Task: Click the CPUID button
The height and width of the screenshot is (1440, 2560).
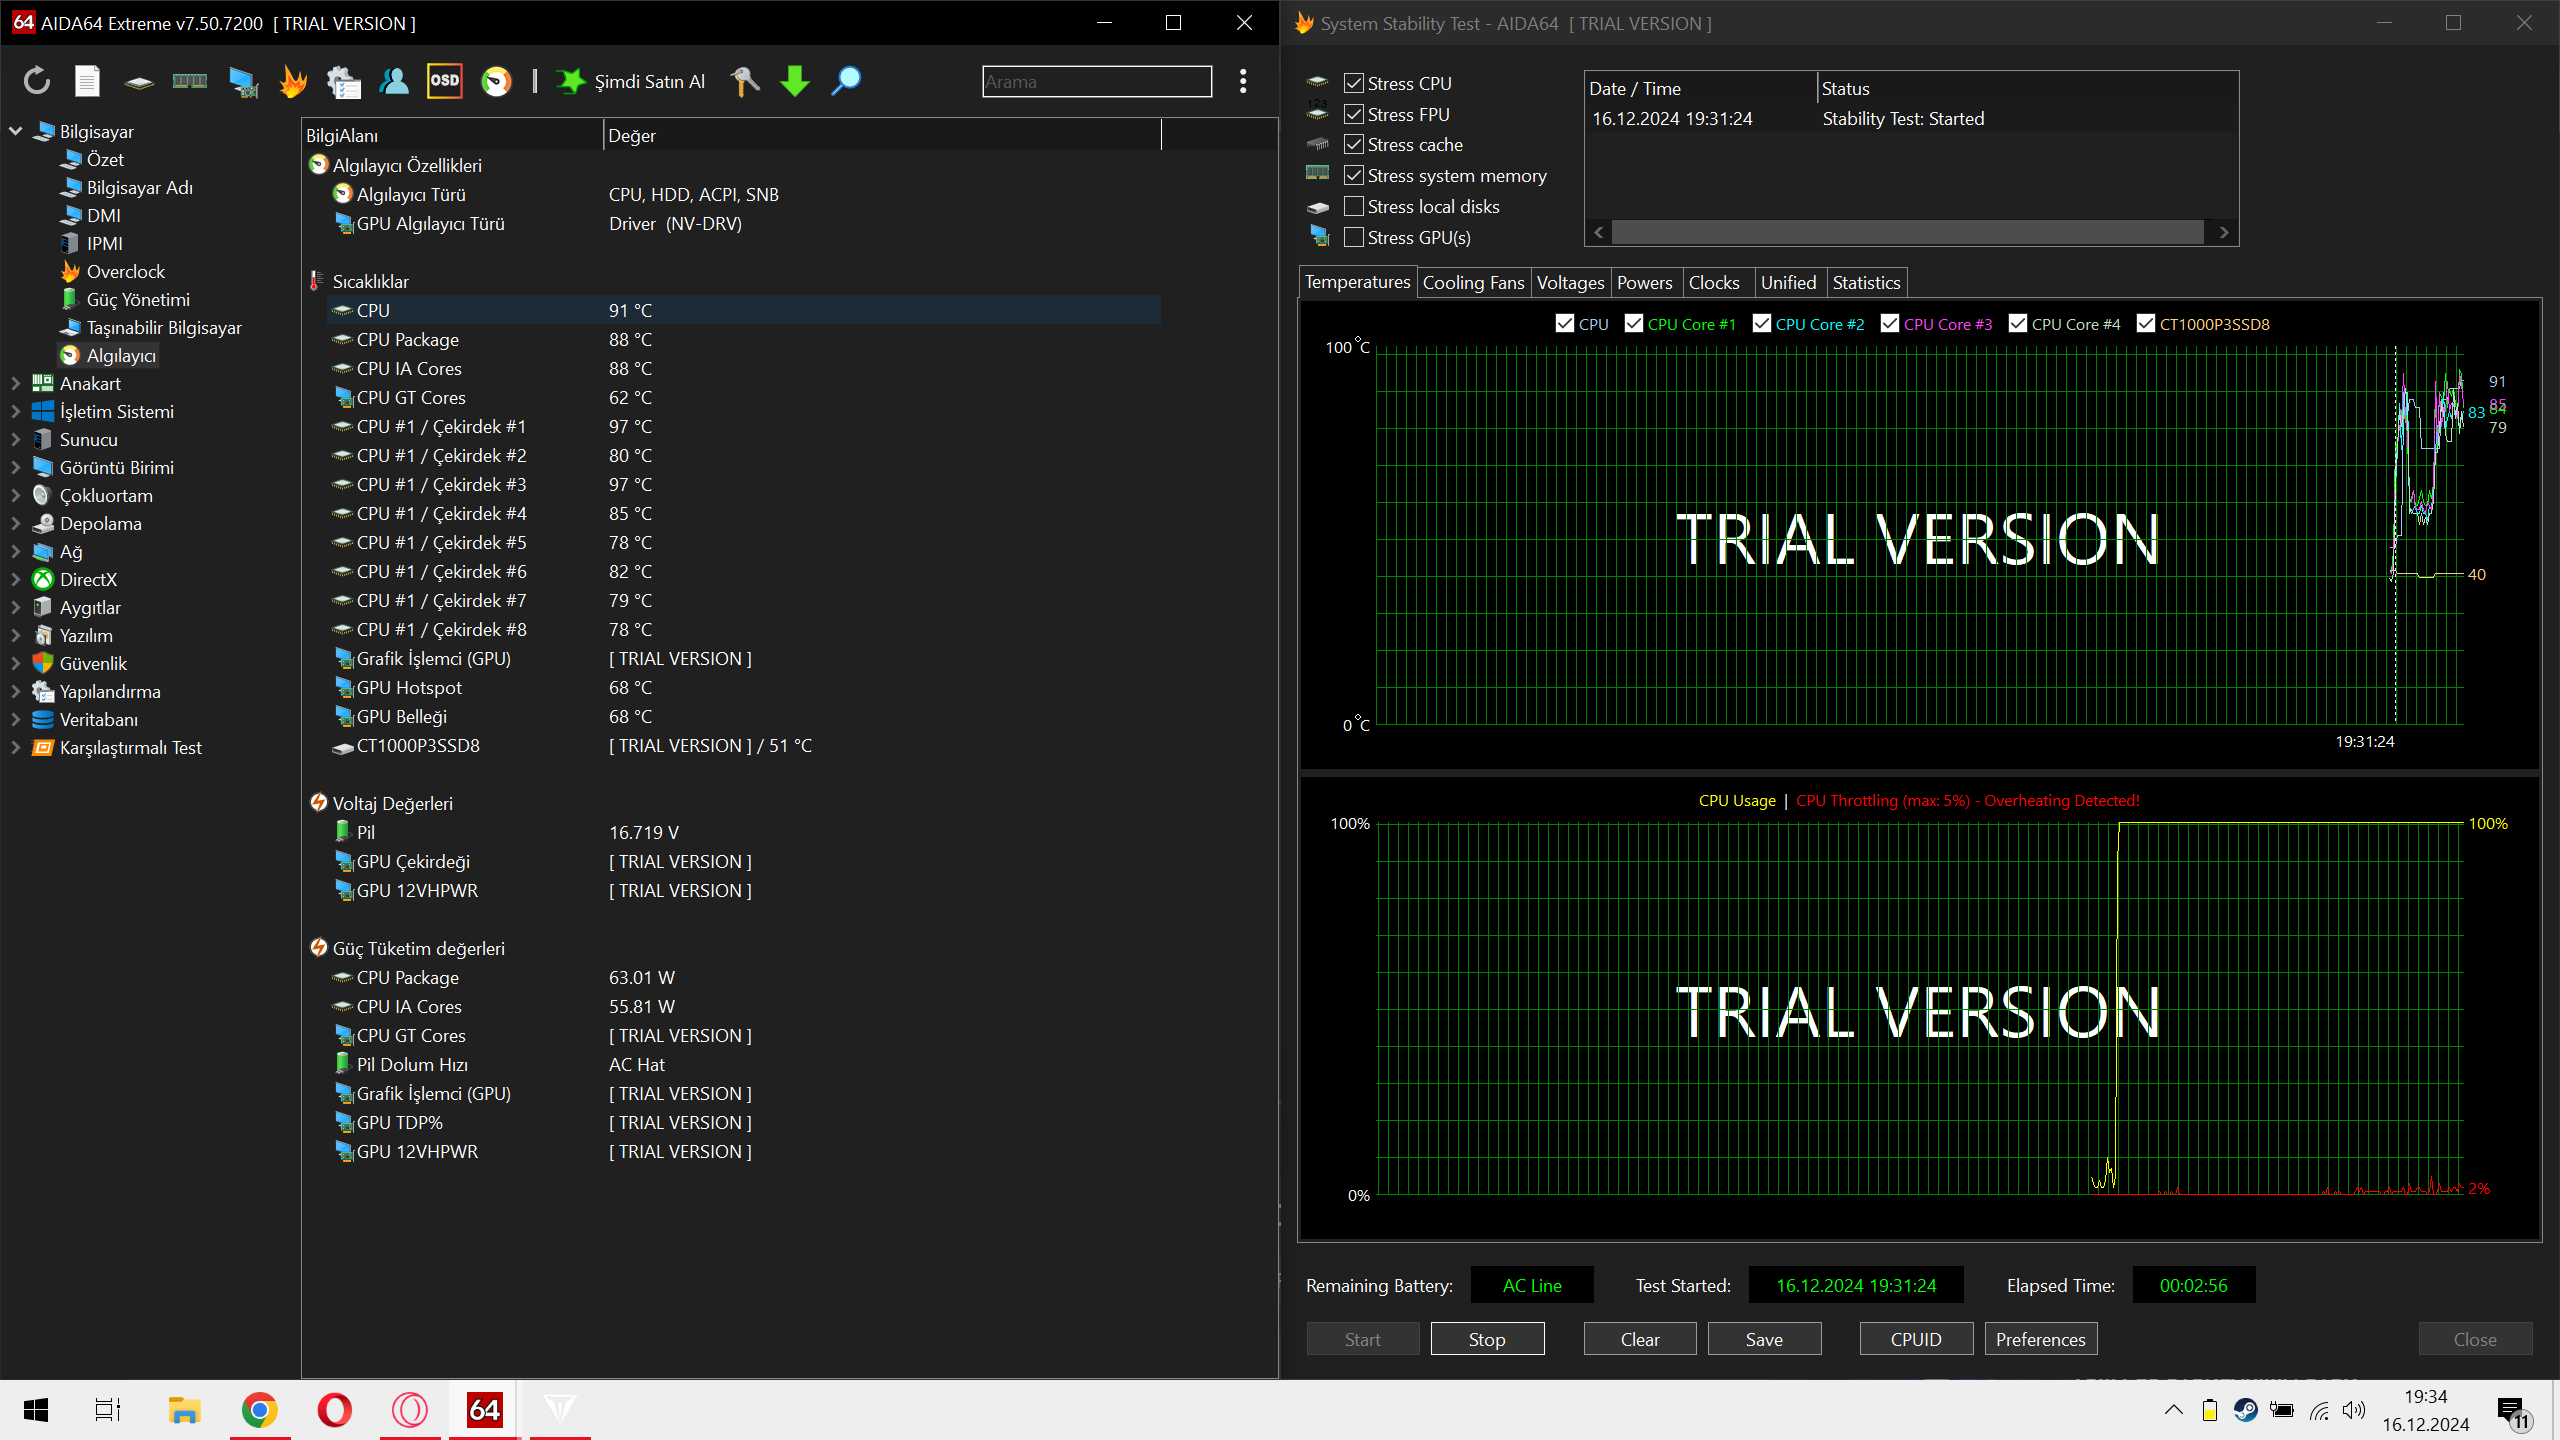Action: pyautogui.click(x=1916, y=1339)
